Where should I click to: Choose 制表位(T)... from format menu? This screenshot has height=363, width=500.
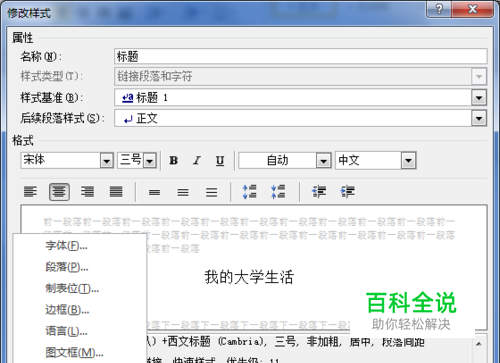pos(72,288)
